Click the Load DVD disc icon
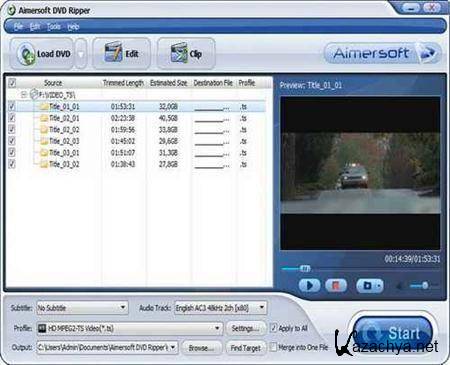450x365 pixels. coord(27,54)
